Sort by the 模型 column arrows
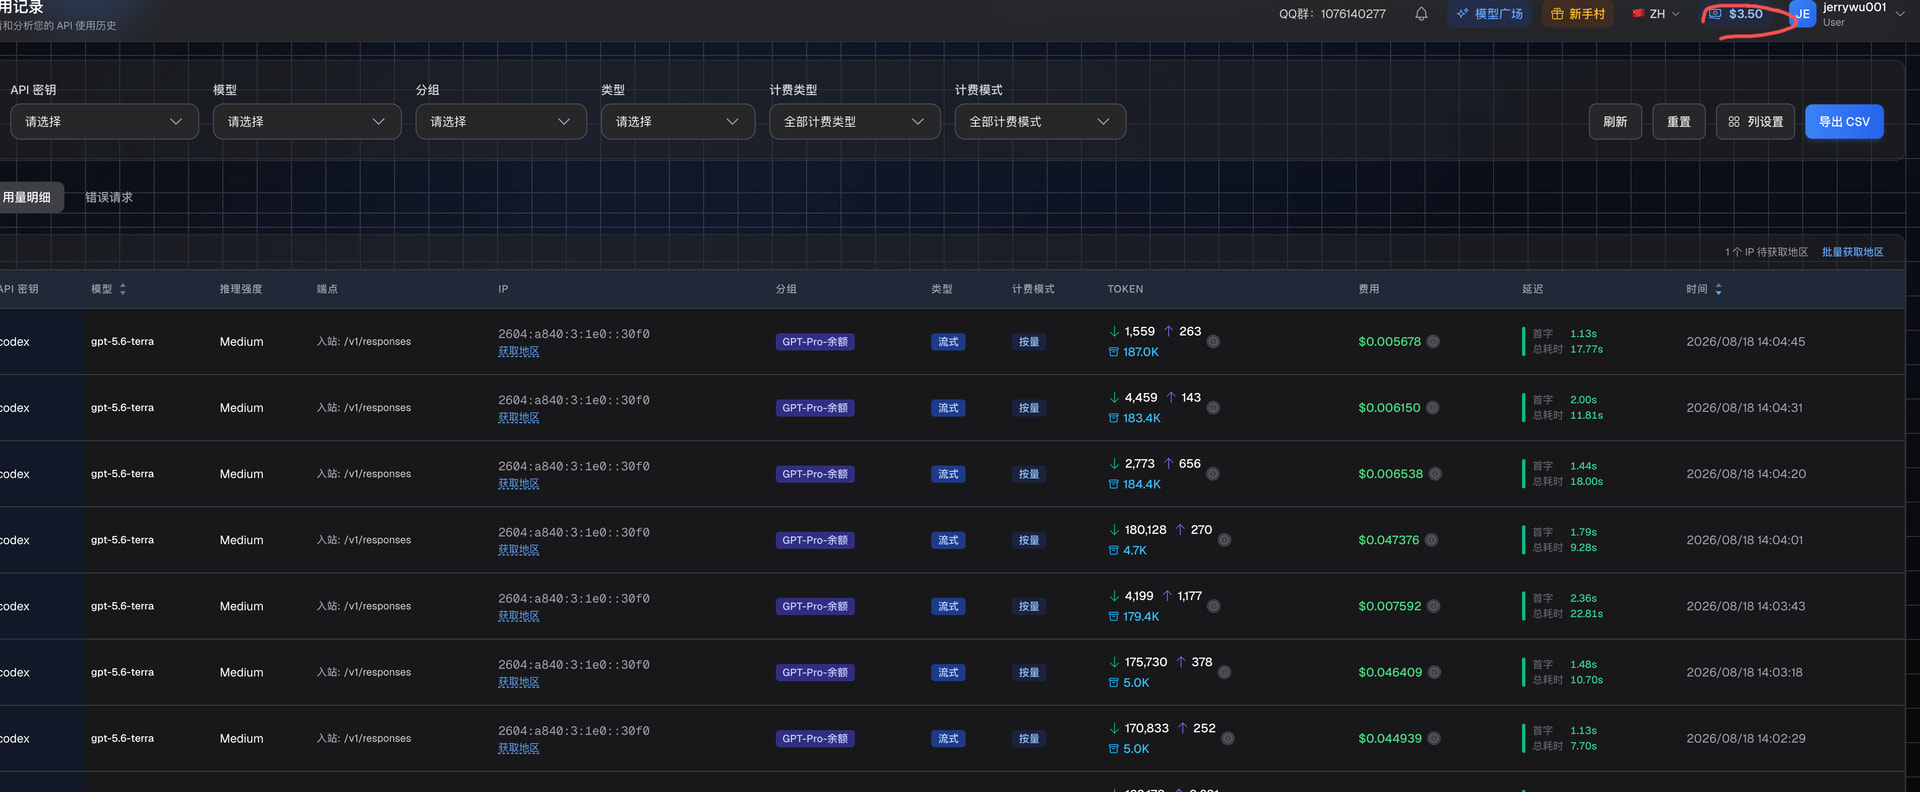 123,289
